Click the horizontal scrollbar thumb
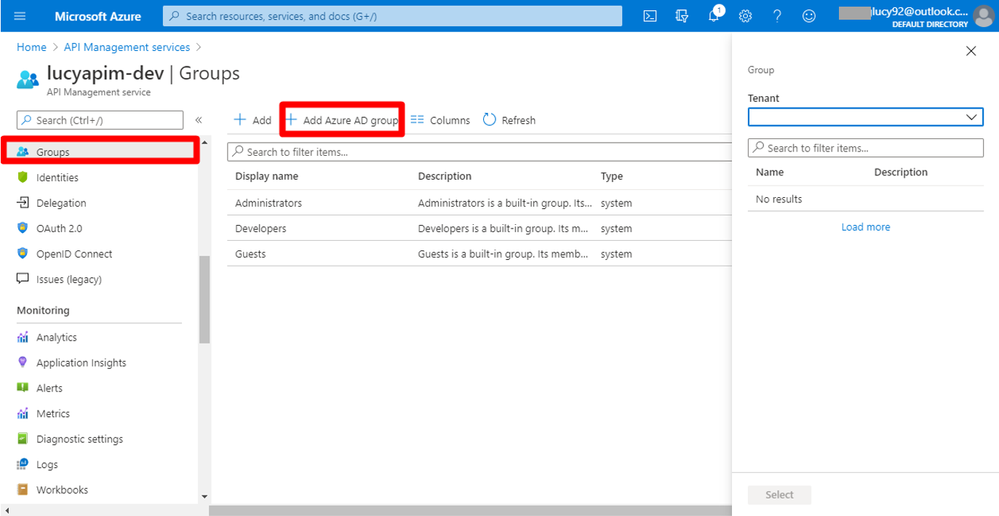 tap(470, 510)
